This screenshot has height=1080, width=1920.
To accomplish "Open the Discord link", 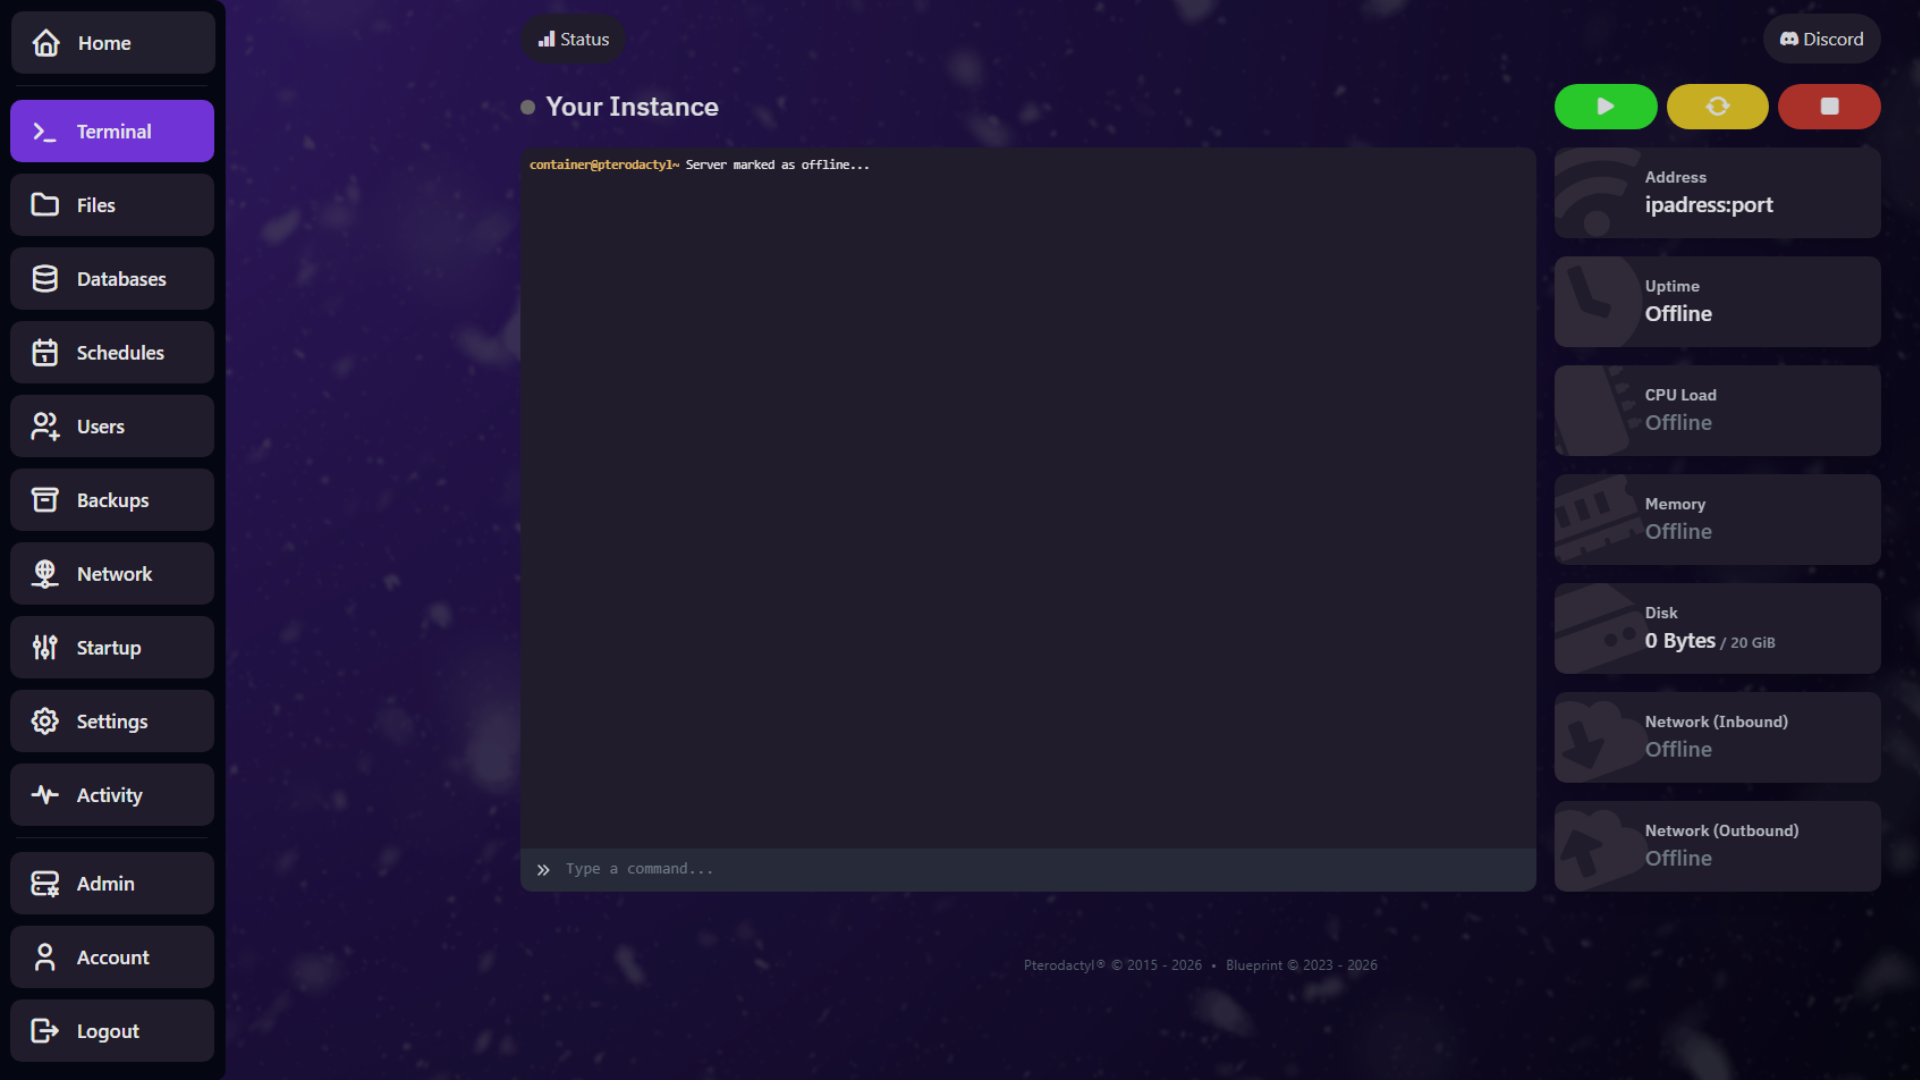I will tap(1821, 39).
